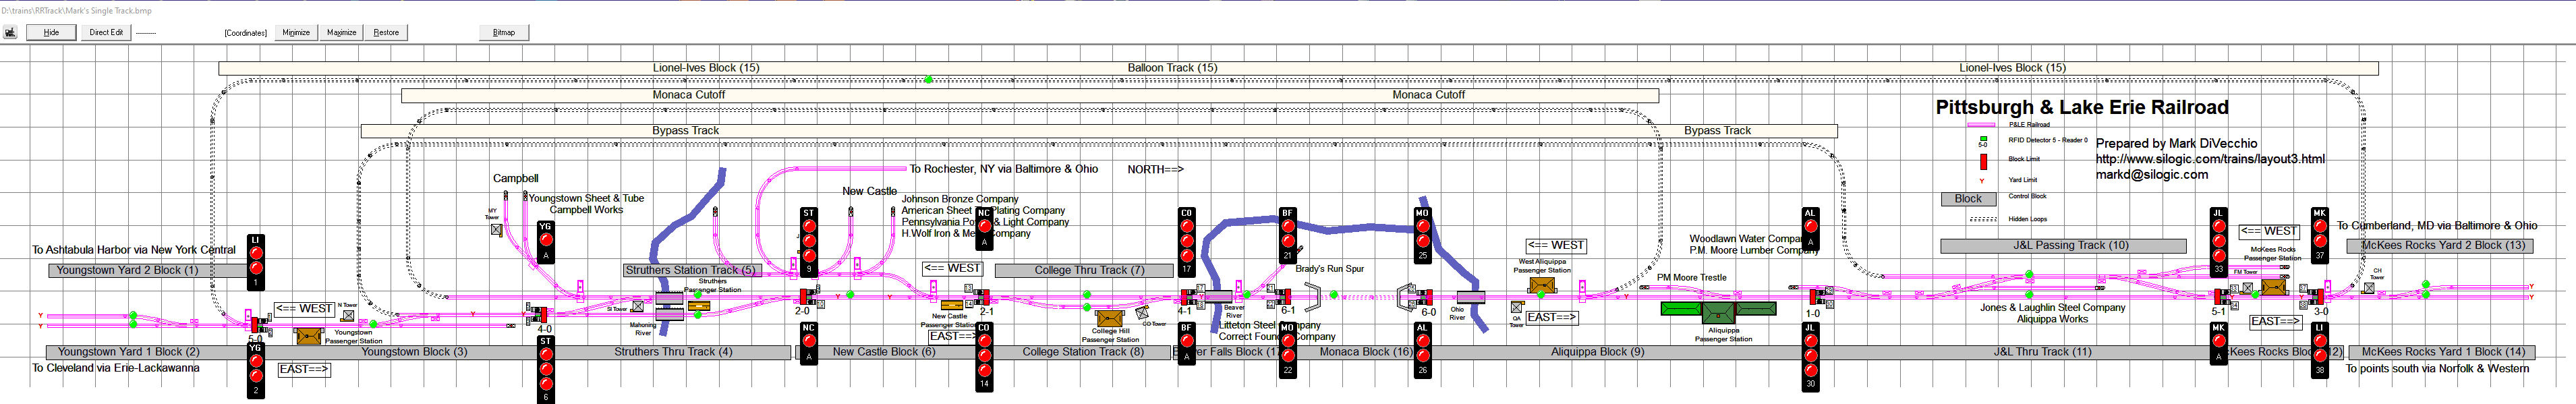Select McKees Rocks Yard 1 Block (14)
This screenshot has height=404, width=2576.
click(2443, 352)
